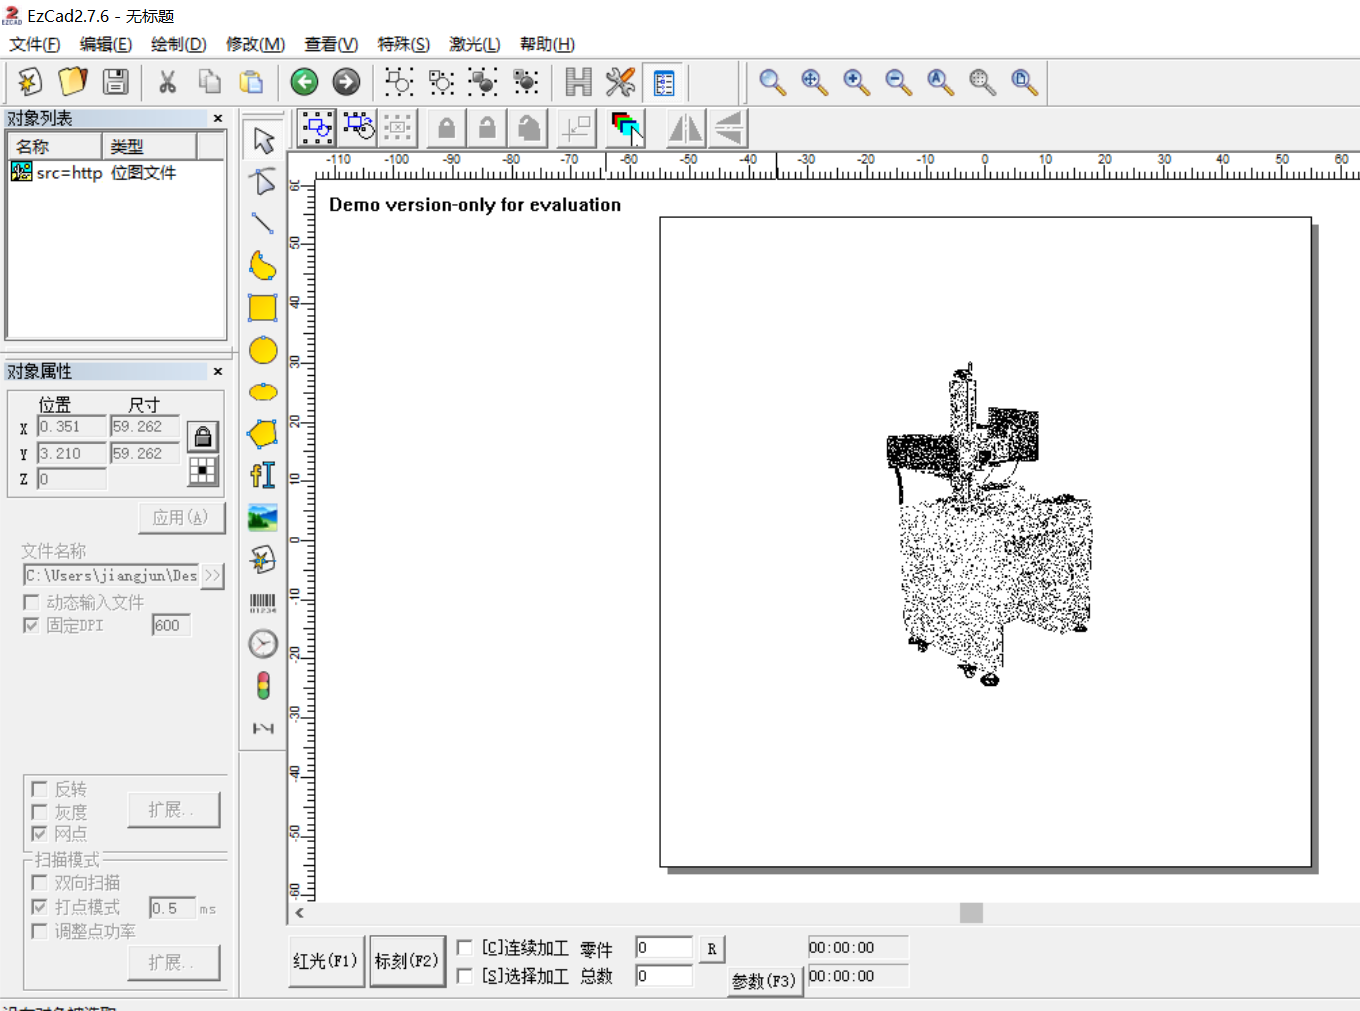Select the text tool
Viewport: 1360px width, 1011px height.
[263, 476]
